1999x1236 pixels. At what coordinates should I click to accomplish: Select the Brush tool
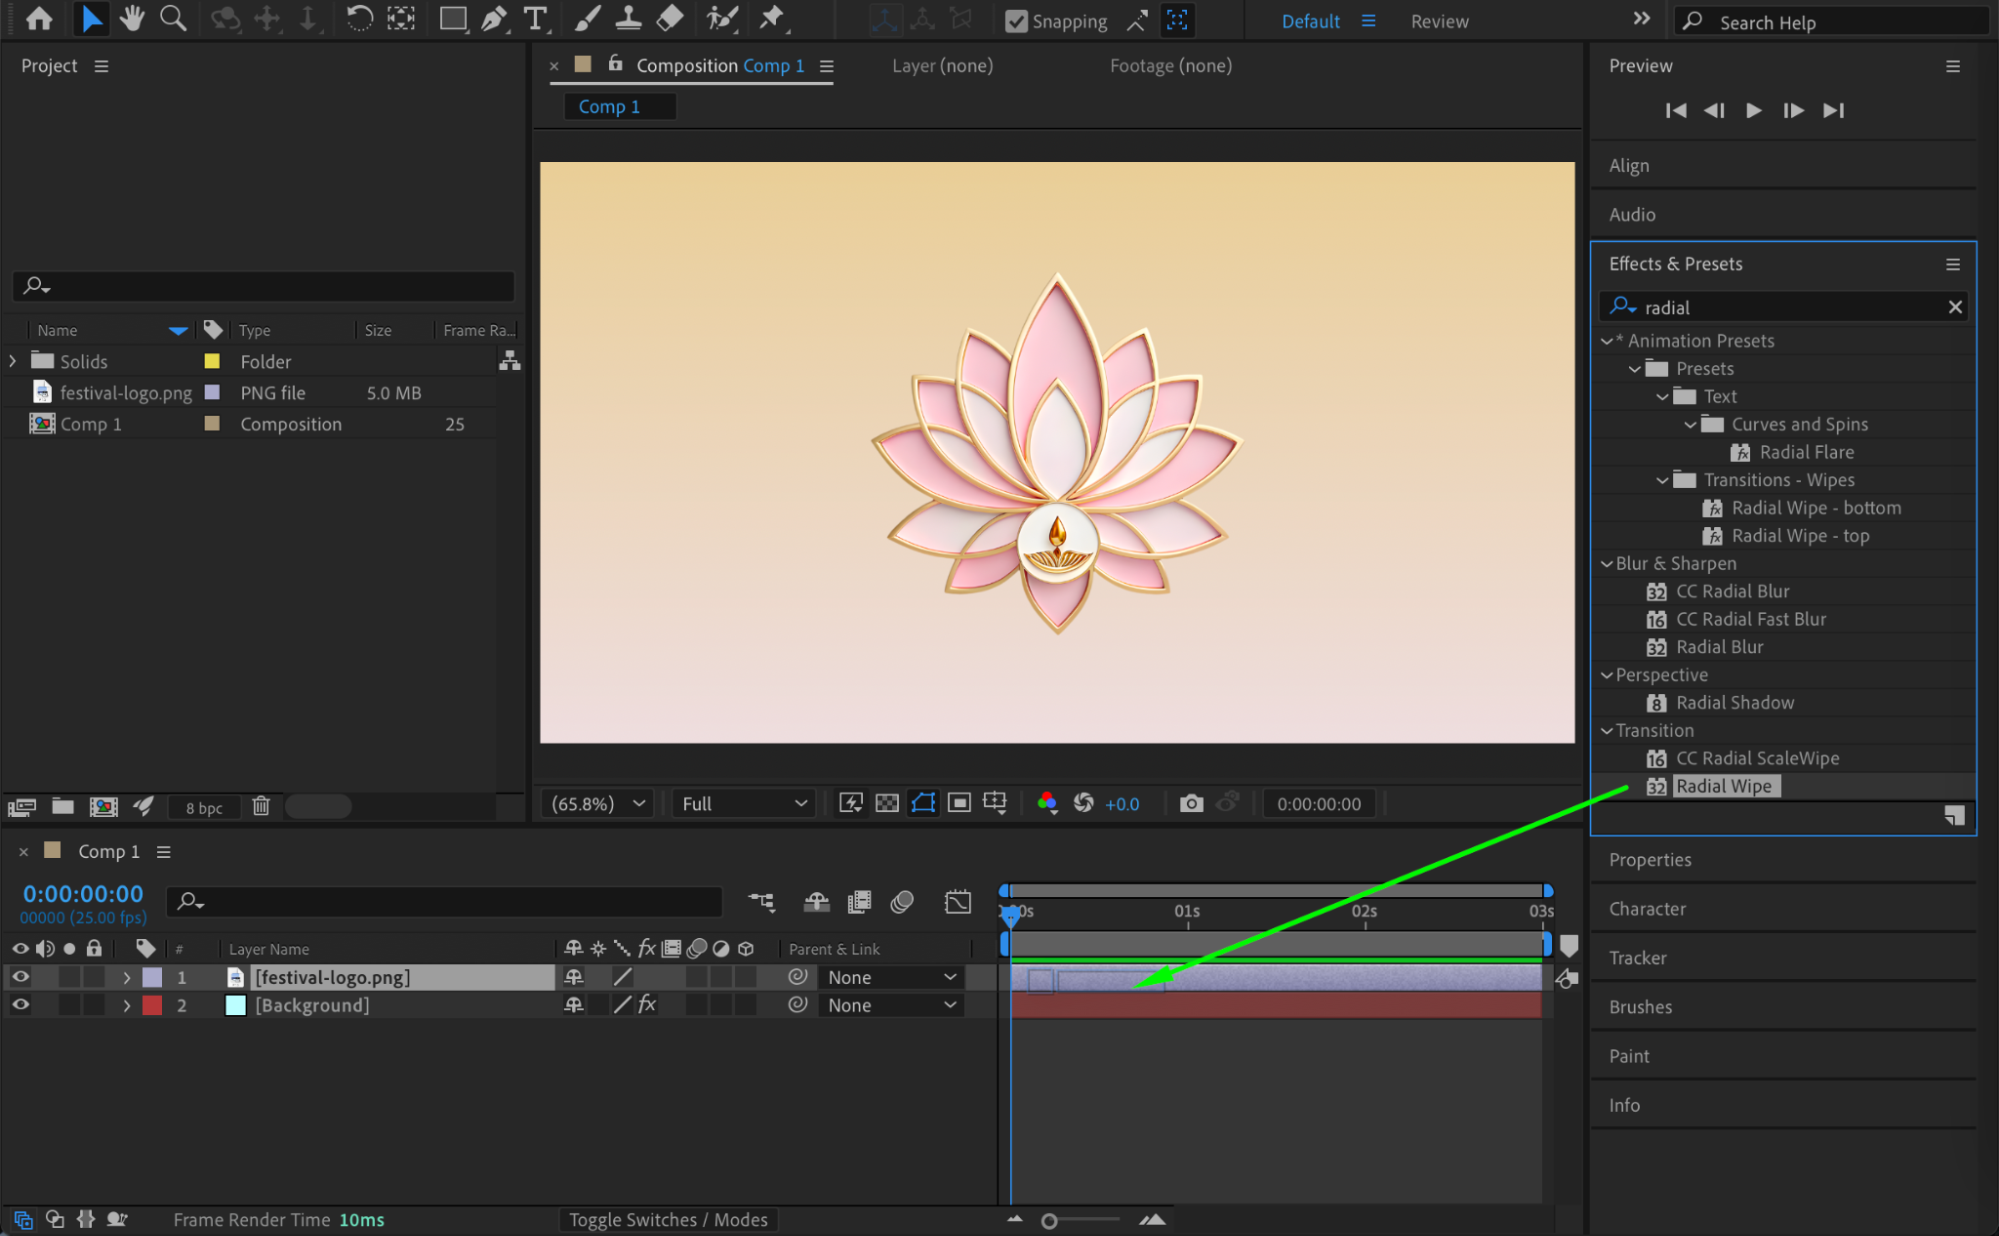[588, 19]
